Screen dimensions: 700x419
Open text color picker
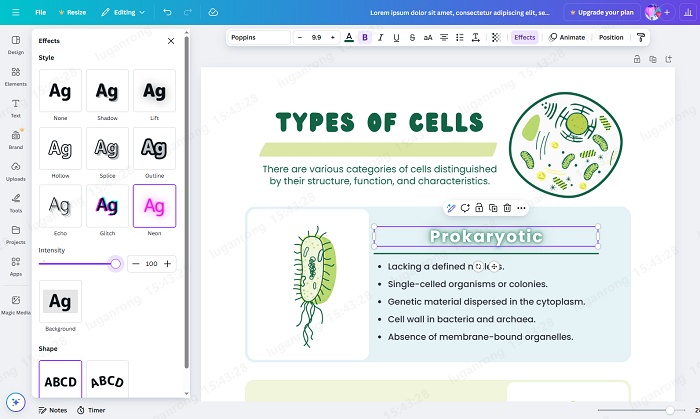[348, 37]
